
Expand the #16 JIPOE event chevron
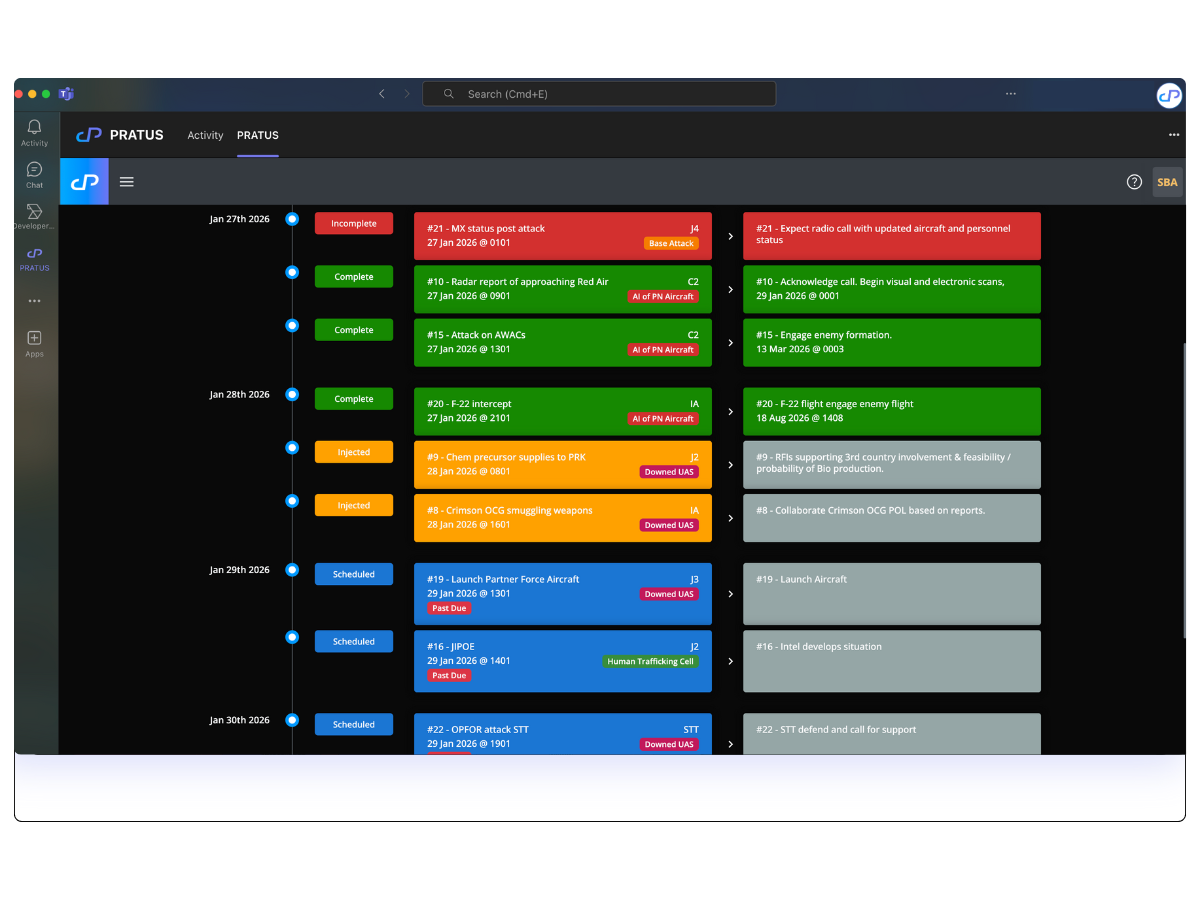(730, 661)
